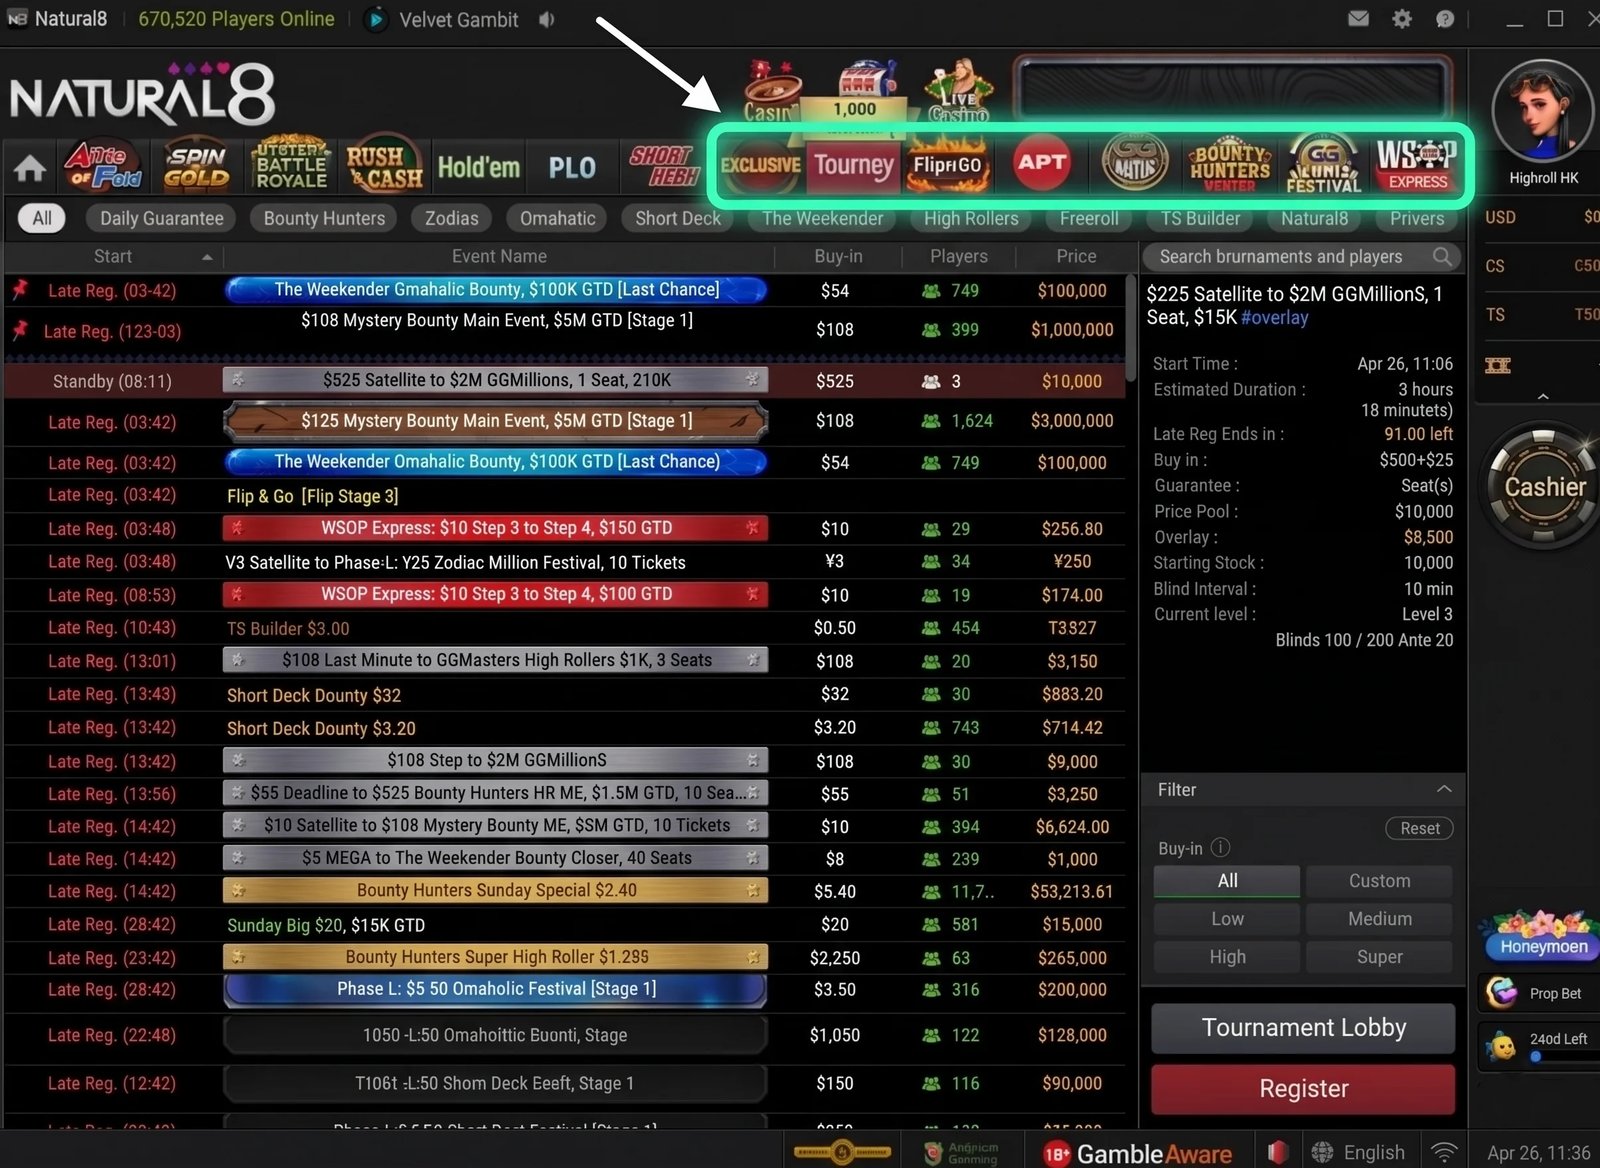Open Rush & Cash tables
The image size is (1600, 1168).
384,166
